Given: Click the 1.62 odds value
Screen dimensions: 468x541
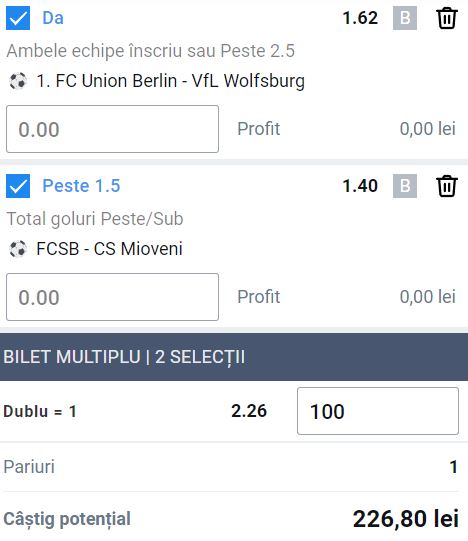Looking at the screenshot, I should pos(360,18).
